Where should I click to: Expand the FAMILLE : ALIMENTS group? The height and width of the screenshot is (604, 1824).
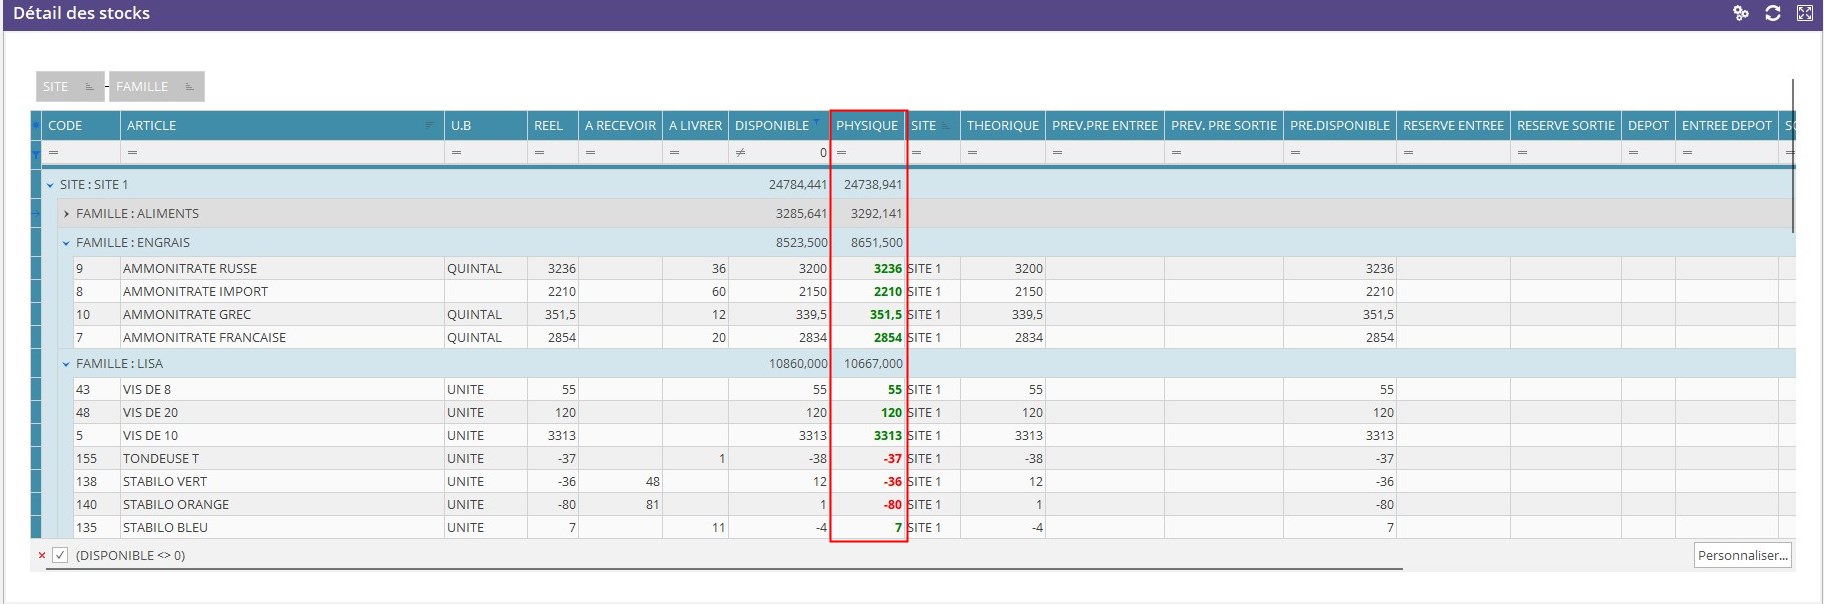coord(66,214)
